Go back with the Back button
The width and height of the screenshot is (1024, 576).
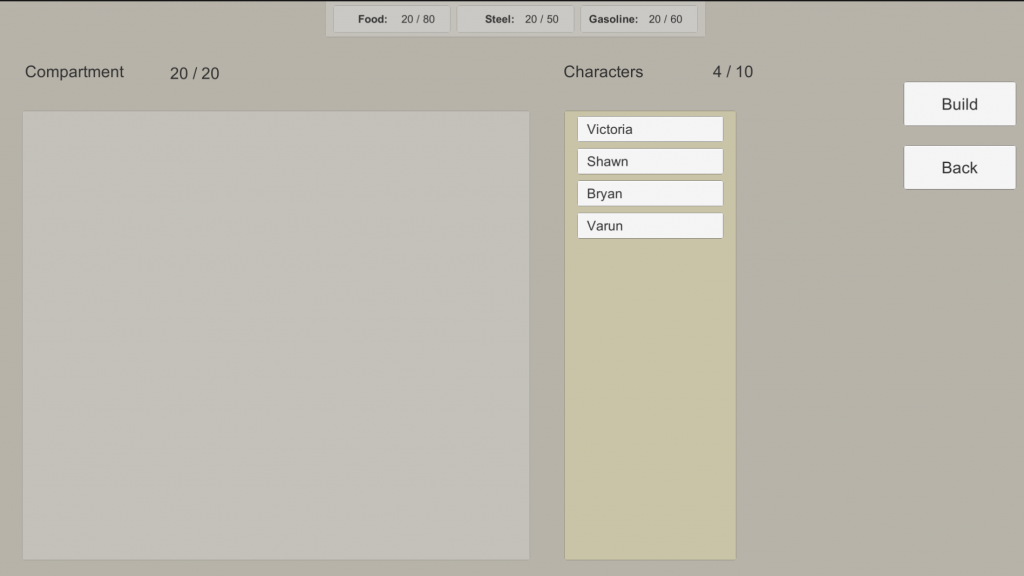click(959, 168)
